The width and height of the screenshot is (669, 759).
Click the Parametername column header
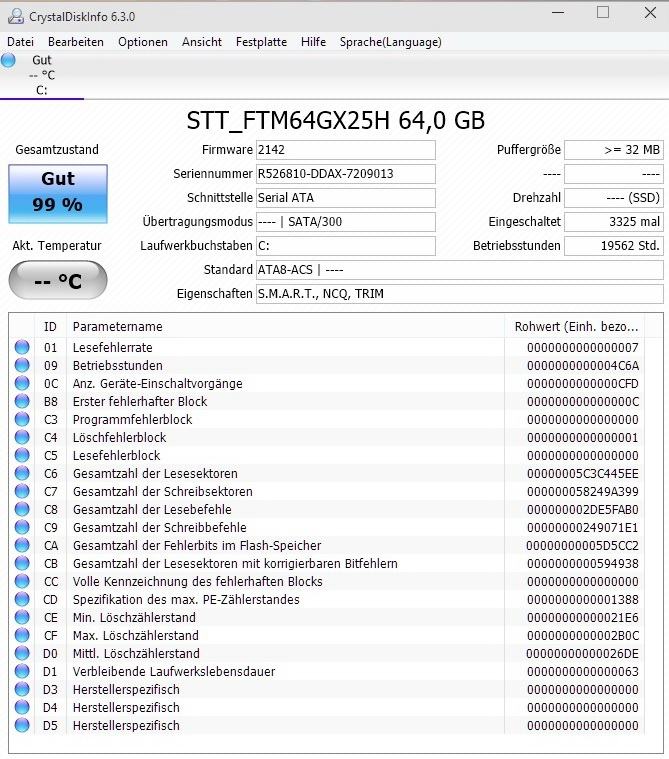(286, 327)
